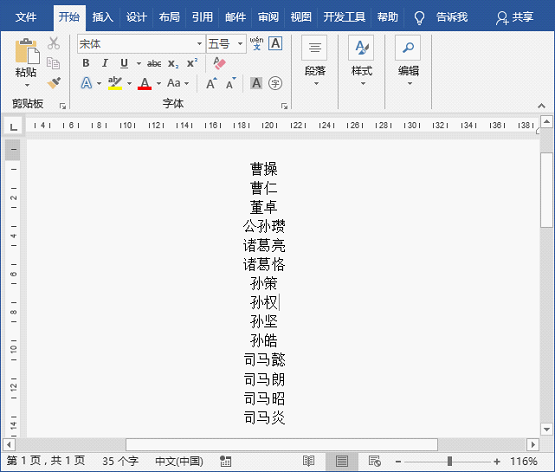Click the 共享 Share button
The width and height of the screenshot is (555, 472).
click(514, 17)
